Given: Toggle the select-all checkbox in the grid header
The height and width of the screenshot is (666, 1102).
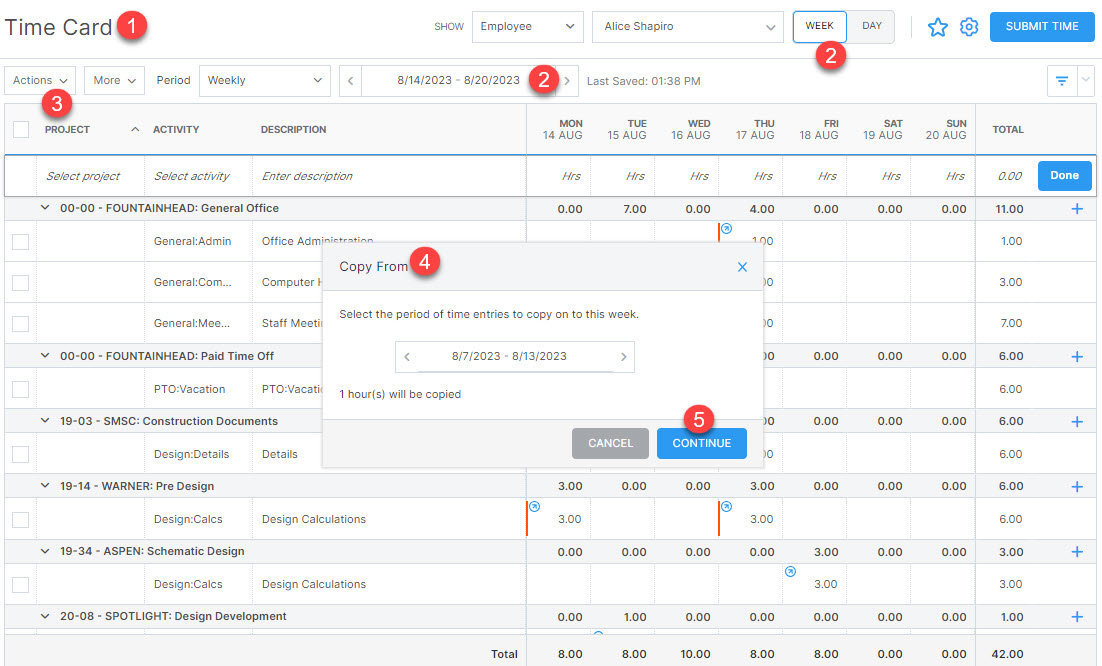Looking at the screenshot, I should pos(20,130).
